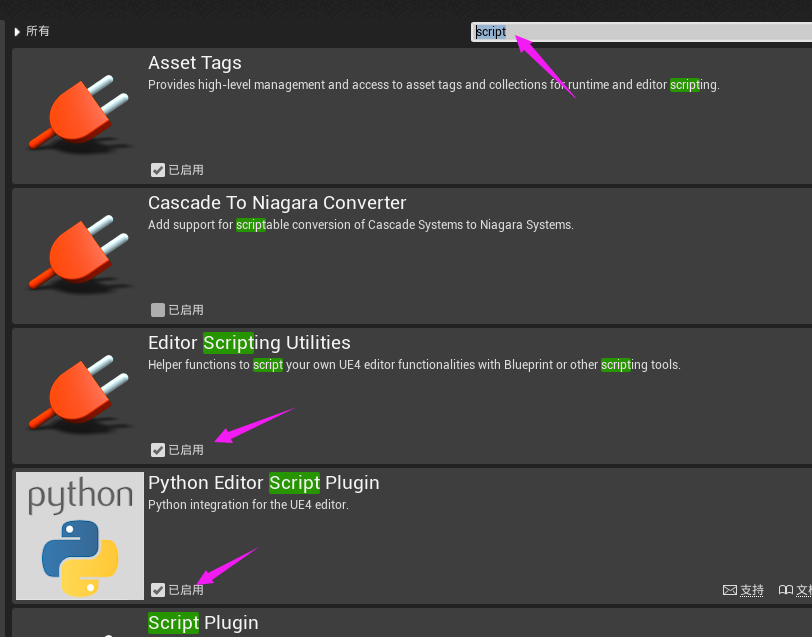Click 已启用 label under Python Editor Script Plugin

tap(186, 589)
